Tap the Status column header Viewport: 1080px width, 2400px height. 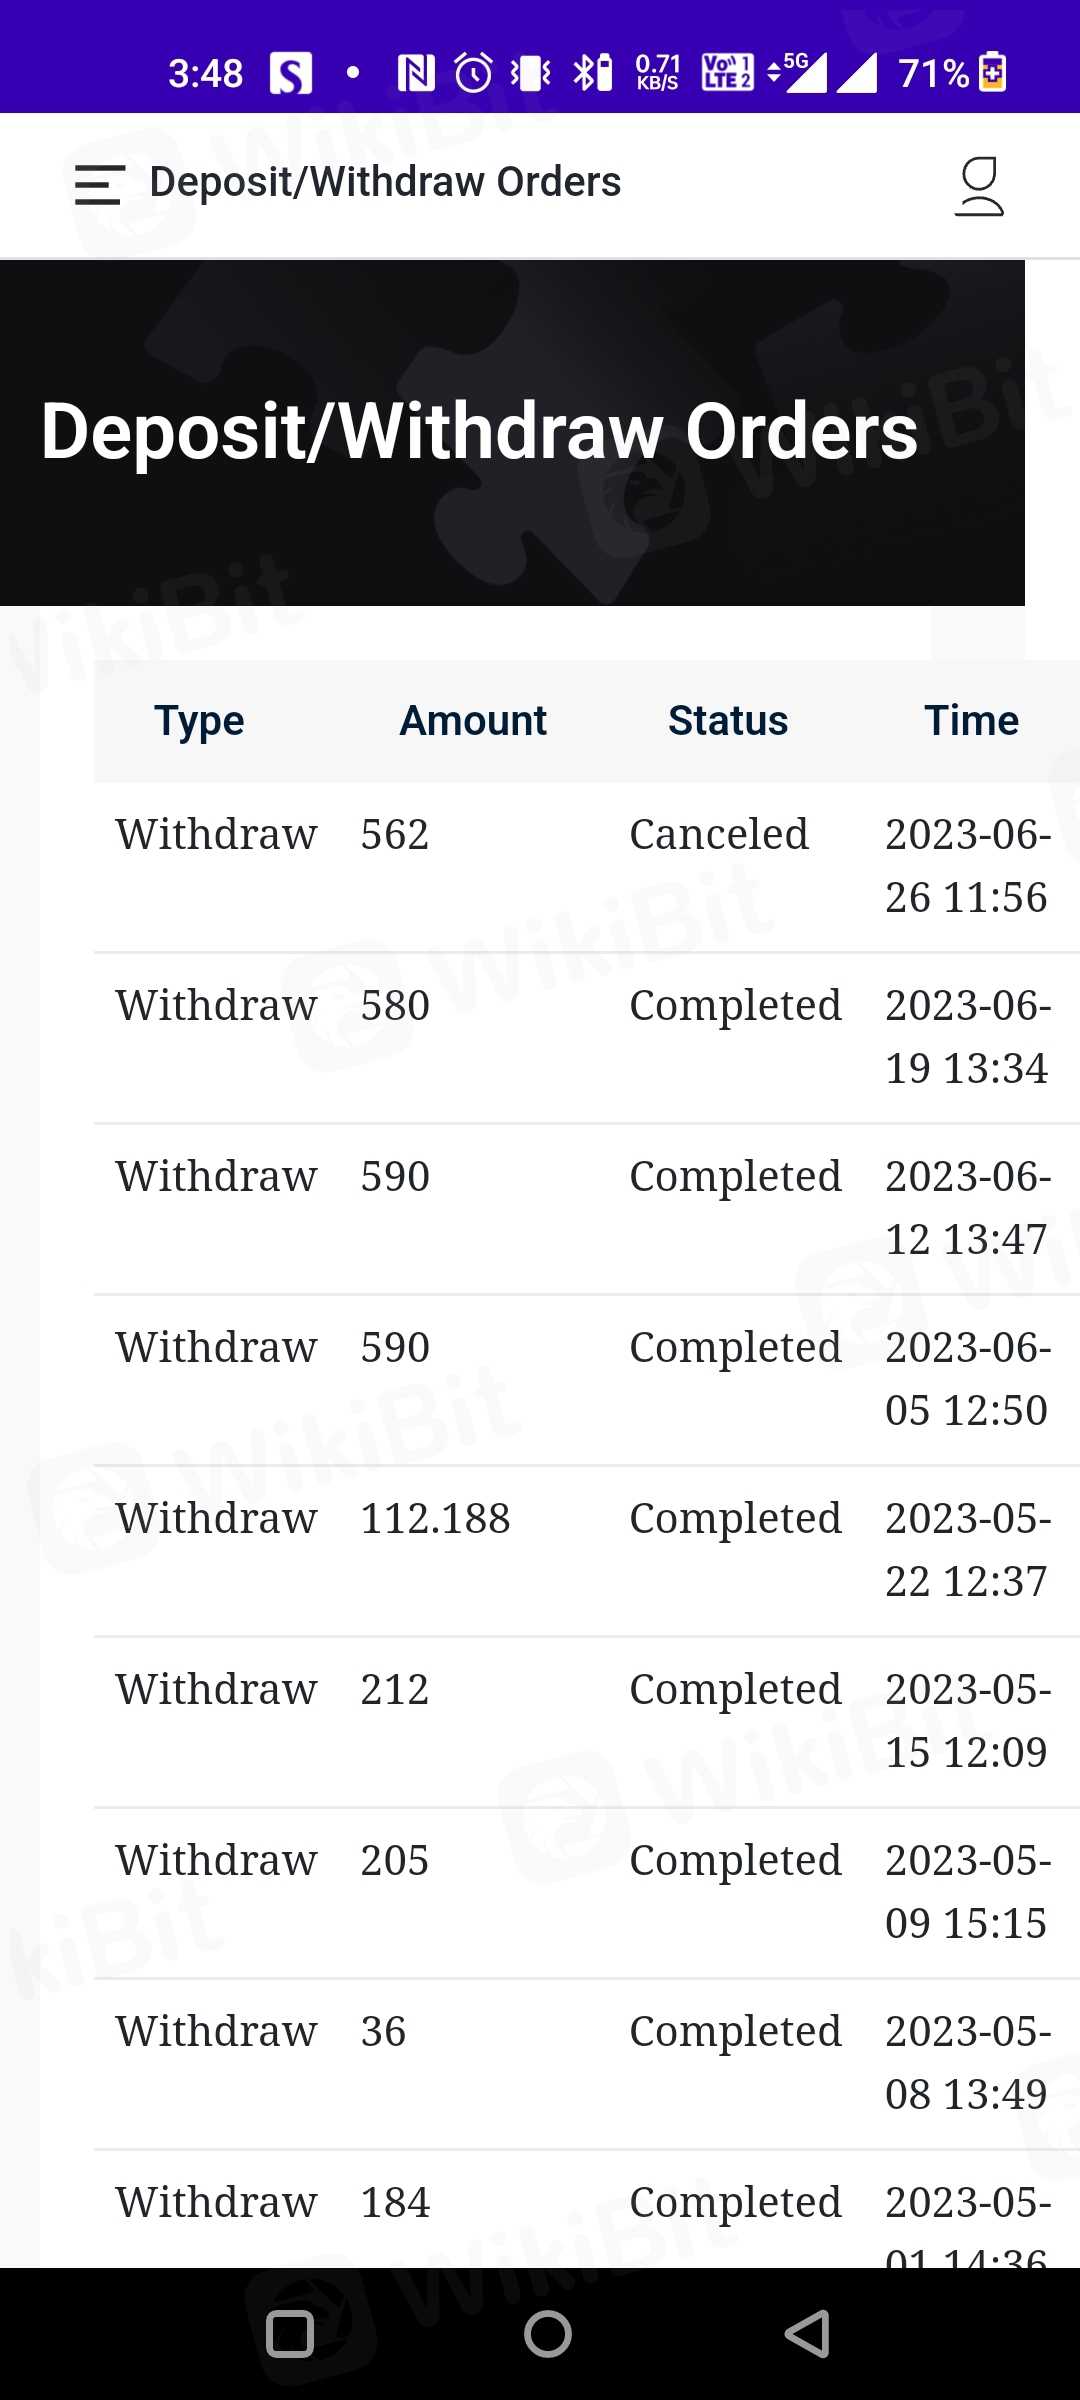(728, 721)
